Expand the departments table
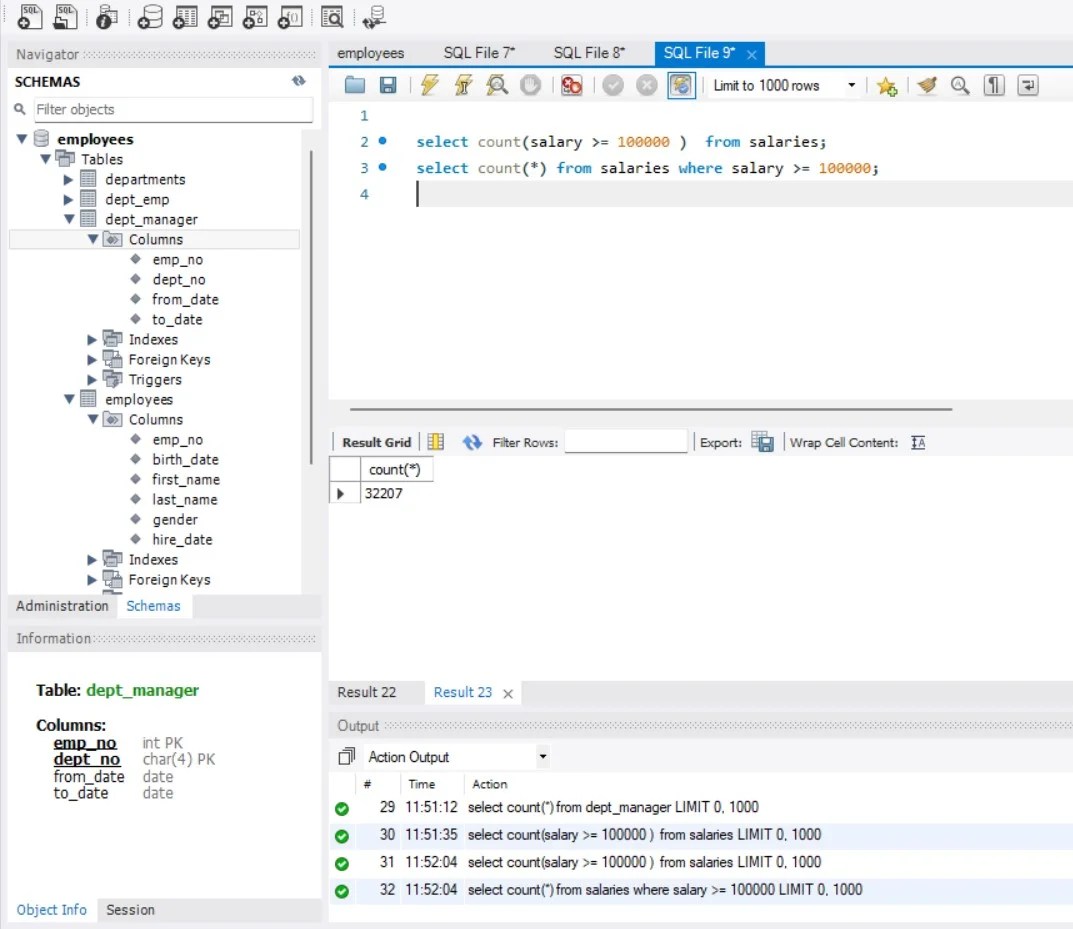Image resolution: width=1073 pixels, height=929 pixels. (x=66, y=179)
